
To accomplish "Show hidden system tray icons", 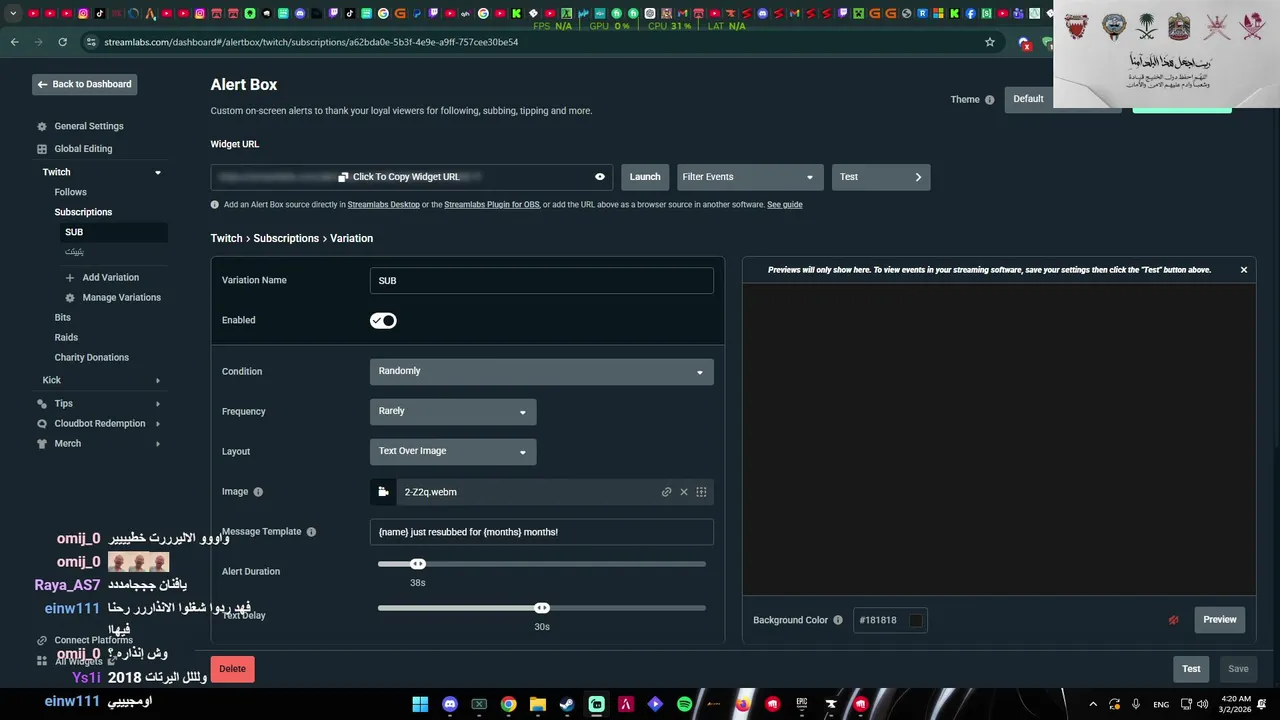I will pyautogui.click(x=1093, y=704).
